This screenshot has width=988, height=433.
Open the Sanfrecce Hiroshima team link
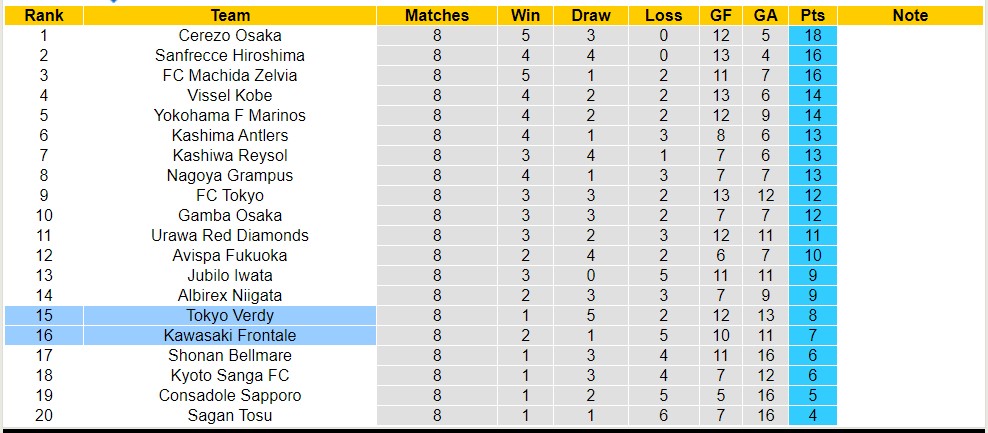pos(230,55)
